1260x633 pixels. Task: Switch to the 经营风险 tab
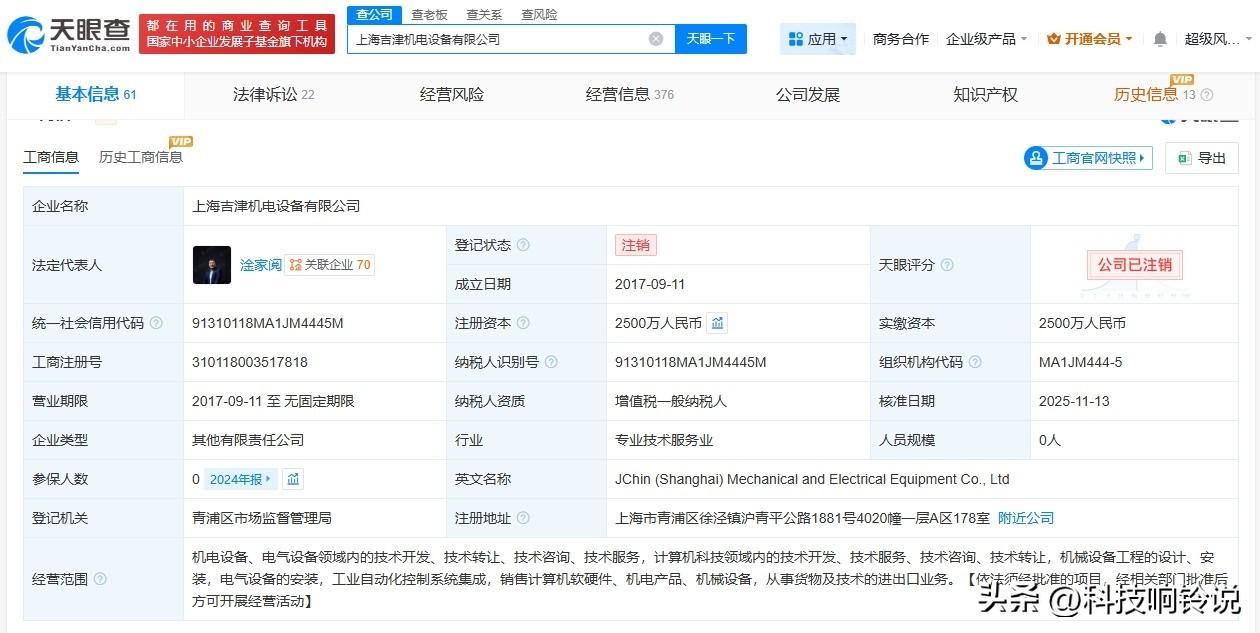452,94
